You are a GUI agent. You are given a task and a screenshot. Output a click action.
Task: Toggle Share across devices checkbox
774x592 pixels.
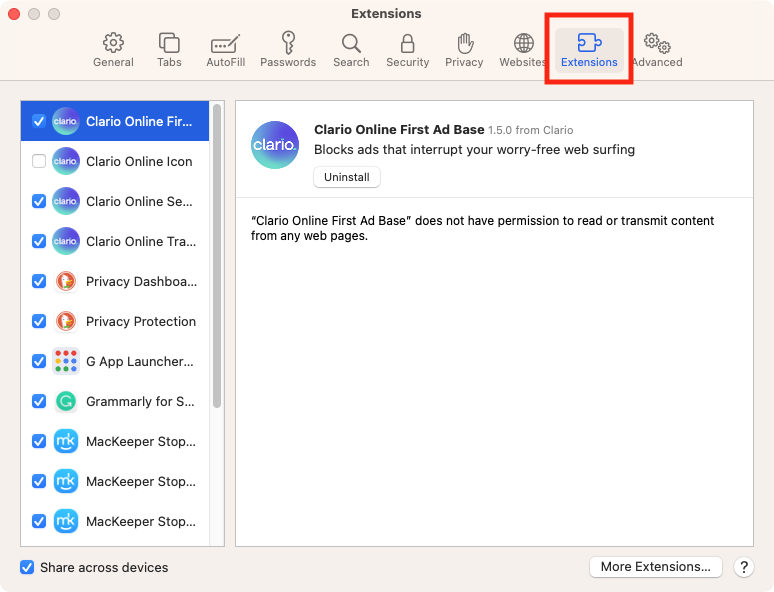coord(27,567)
